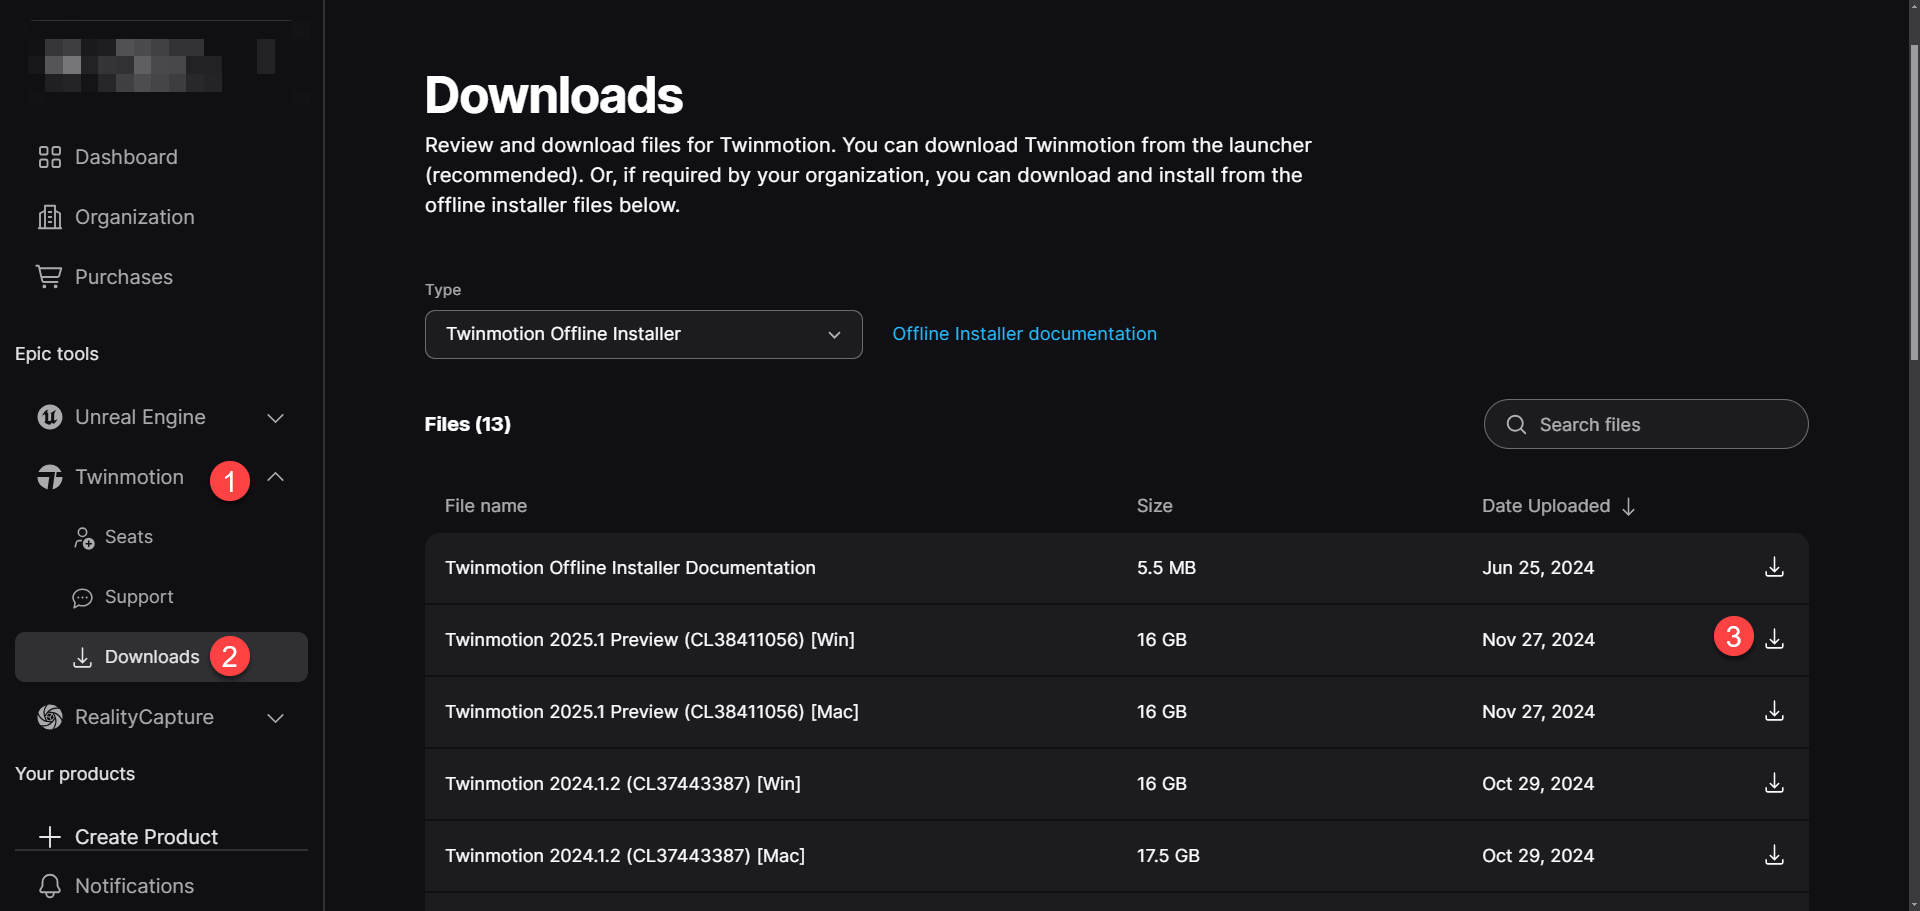1920x911 pixels.
Task: Click the Seats user icon
Action: point(84,538)
